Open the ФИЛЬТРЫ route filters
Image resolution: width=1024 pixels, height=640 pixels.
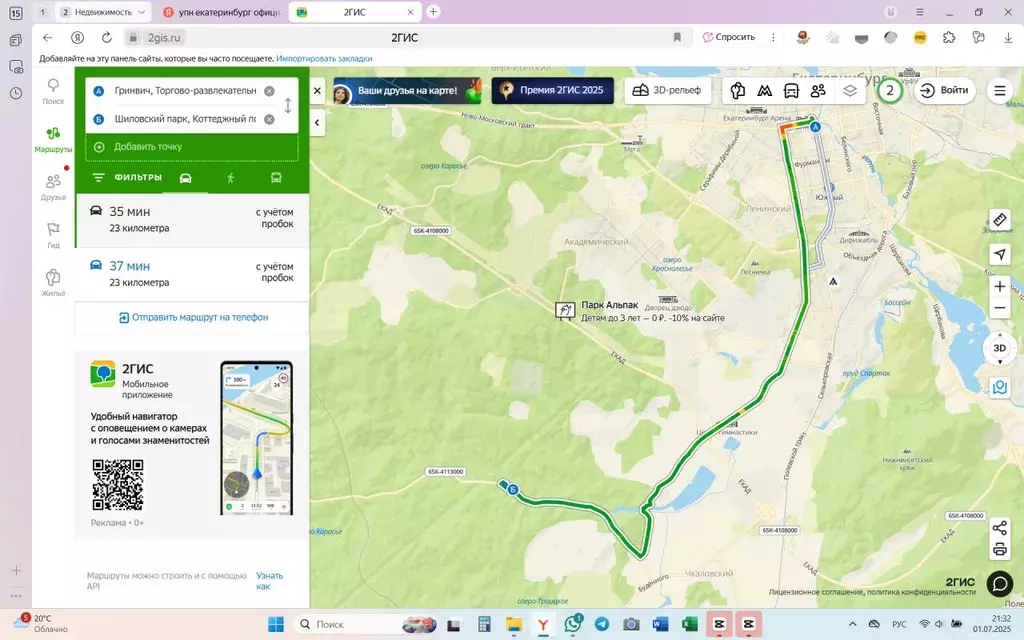point(127,178)
